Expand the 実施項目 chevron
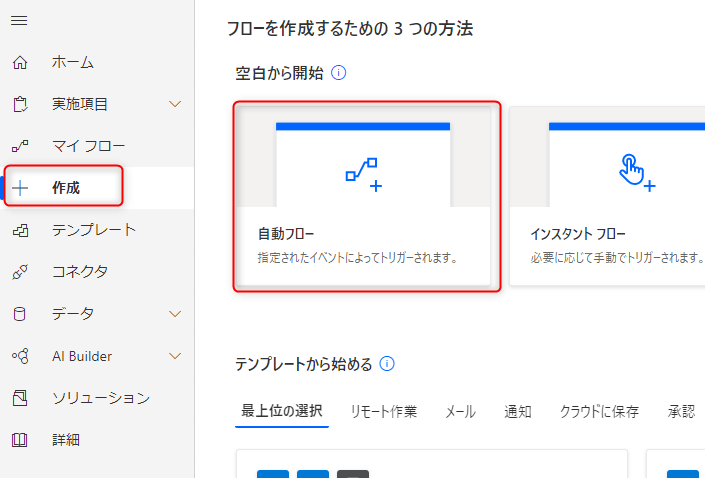 point(175,104)
